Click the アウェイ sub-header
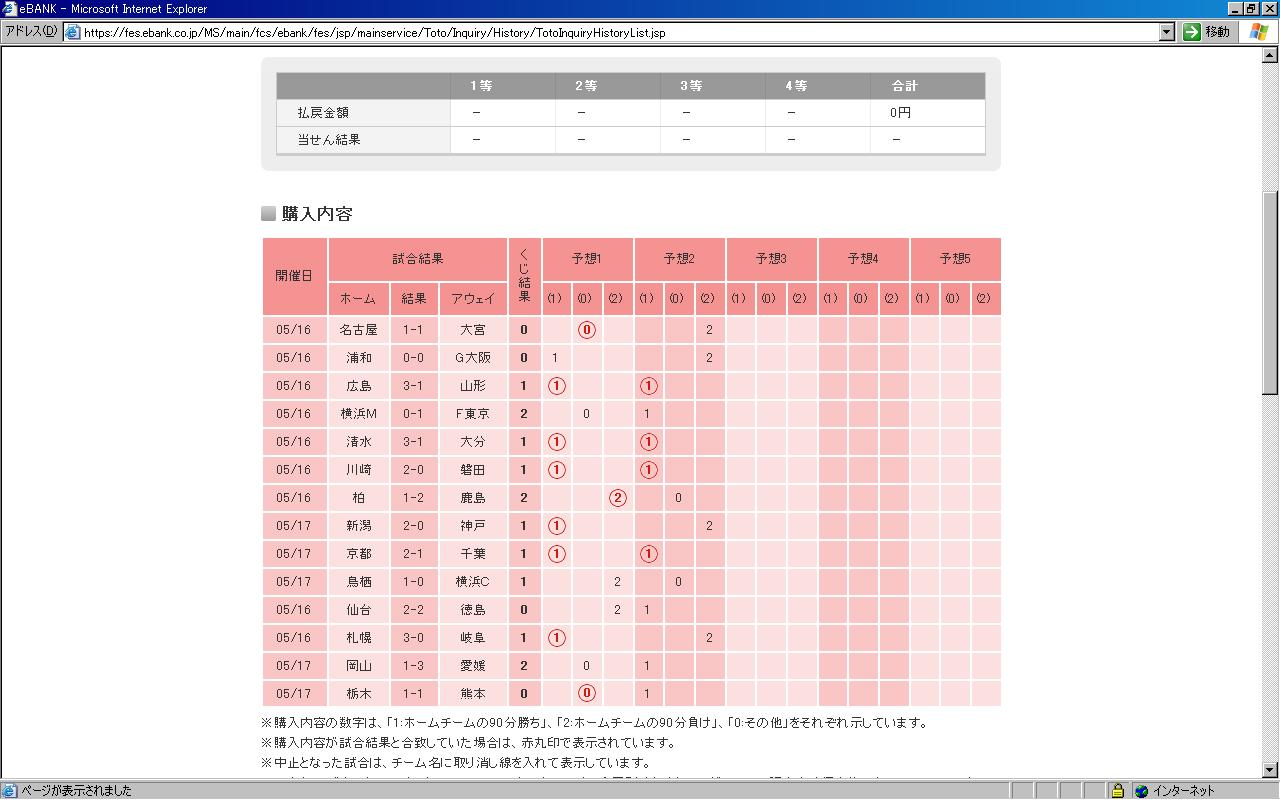Image resolution: width=1280 pixels, height=800 pixels. pos(473,298)
